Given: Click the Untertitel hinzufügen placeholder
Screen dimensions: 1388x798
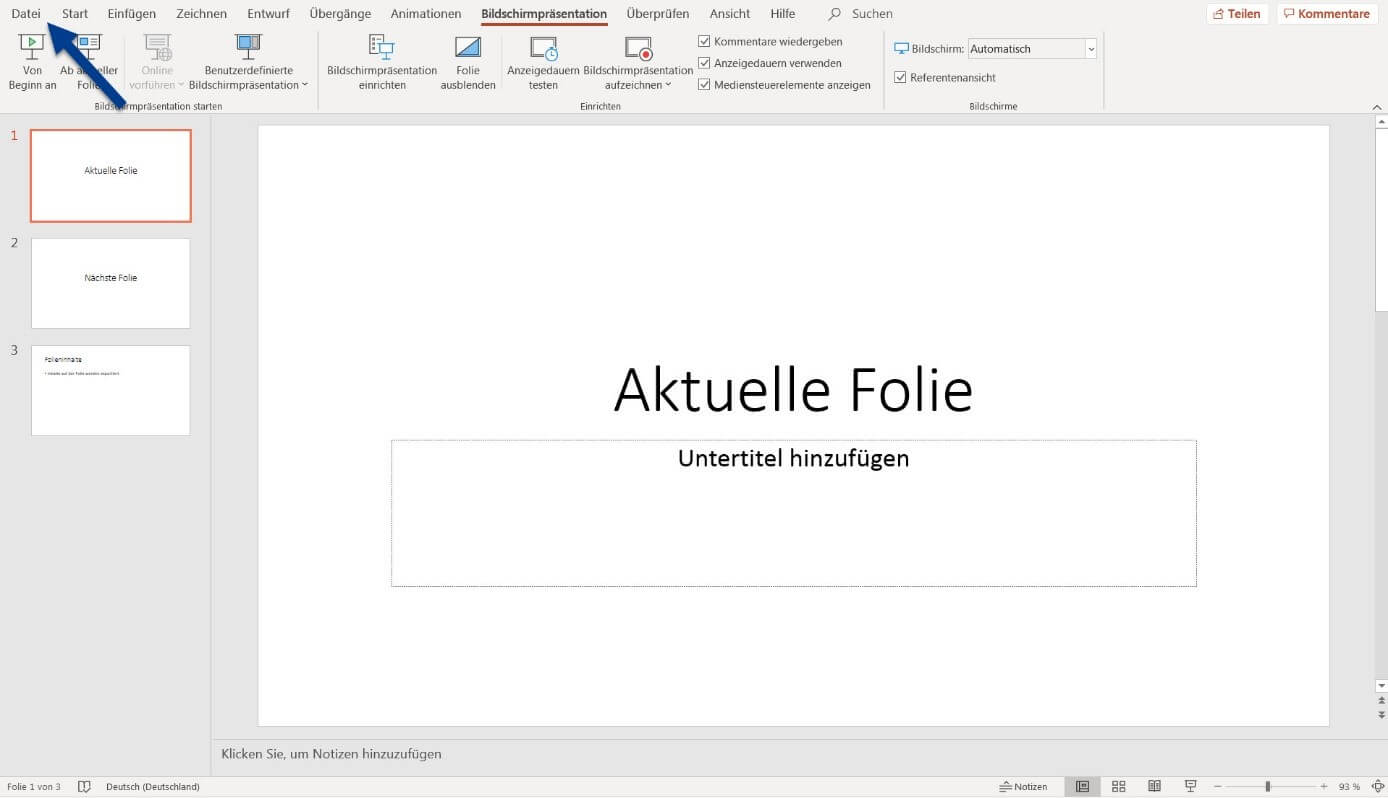Looking at the screenshot, I should click(793, 512).
